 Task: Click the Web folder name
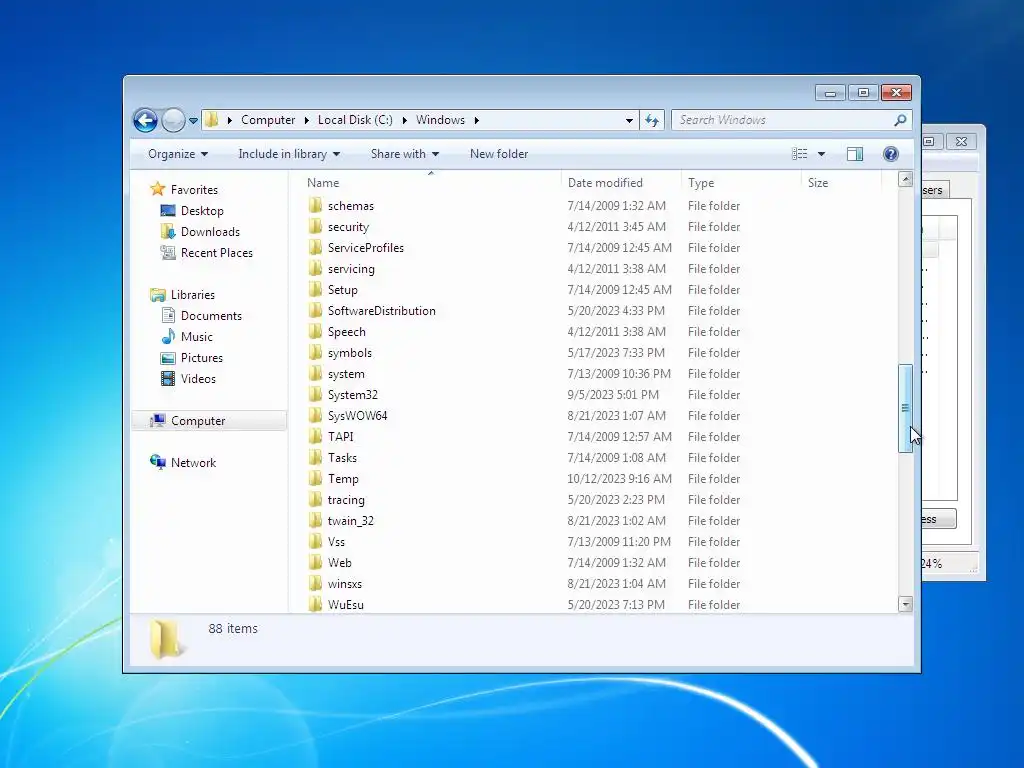340,562
